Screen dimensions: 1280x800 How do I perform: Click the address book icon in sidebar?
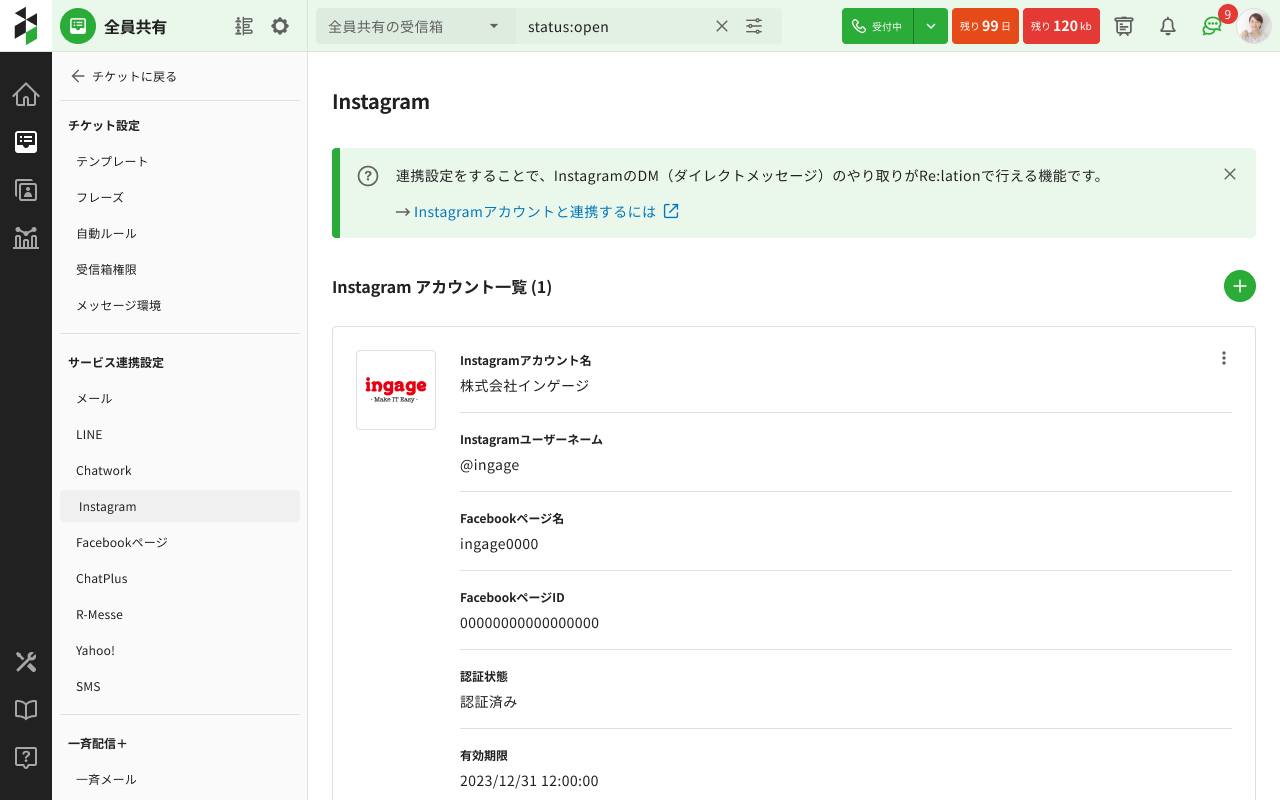coord(26,190)
